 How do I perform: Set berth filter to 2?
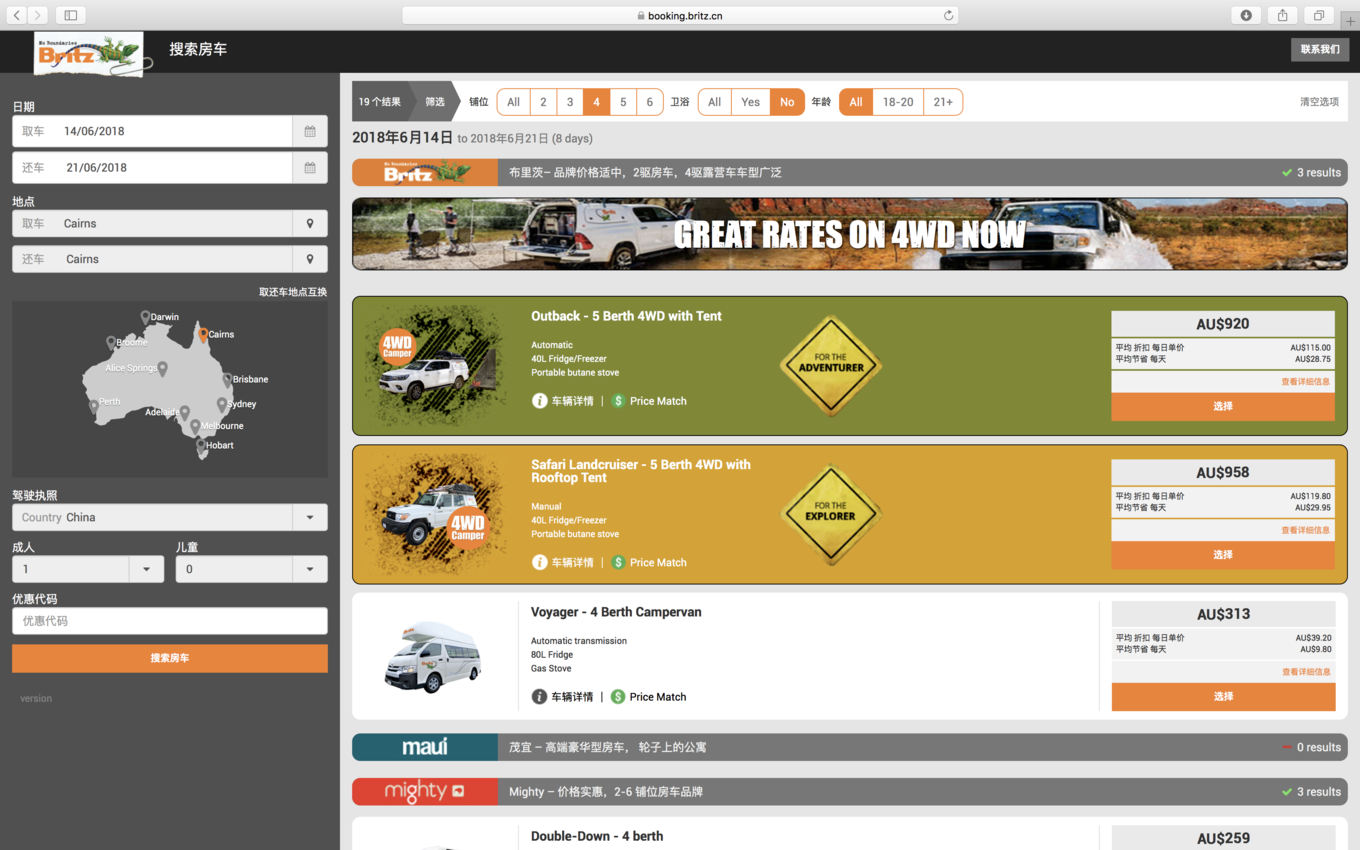pyautogui.click(x=543, y=102)
